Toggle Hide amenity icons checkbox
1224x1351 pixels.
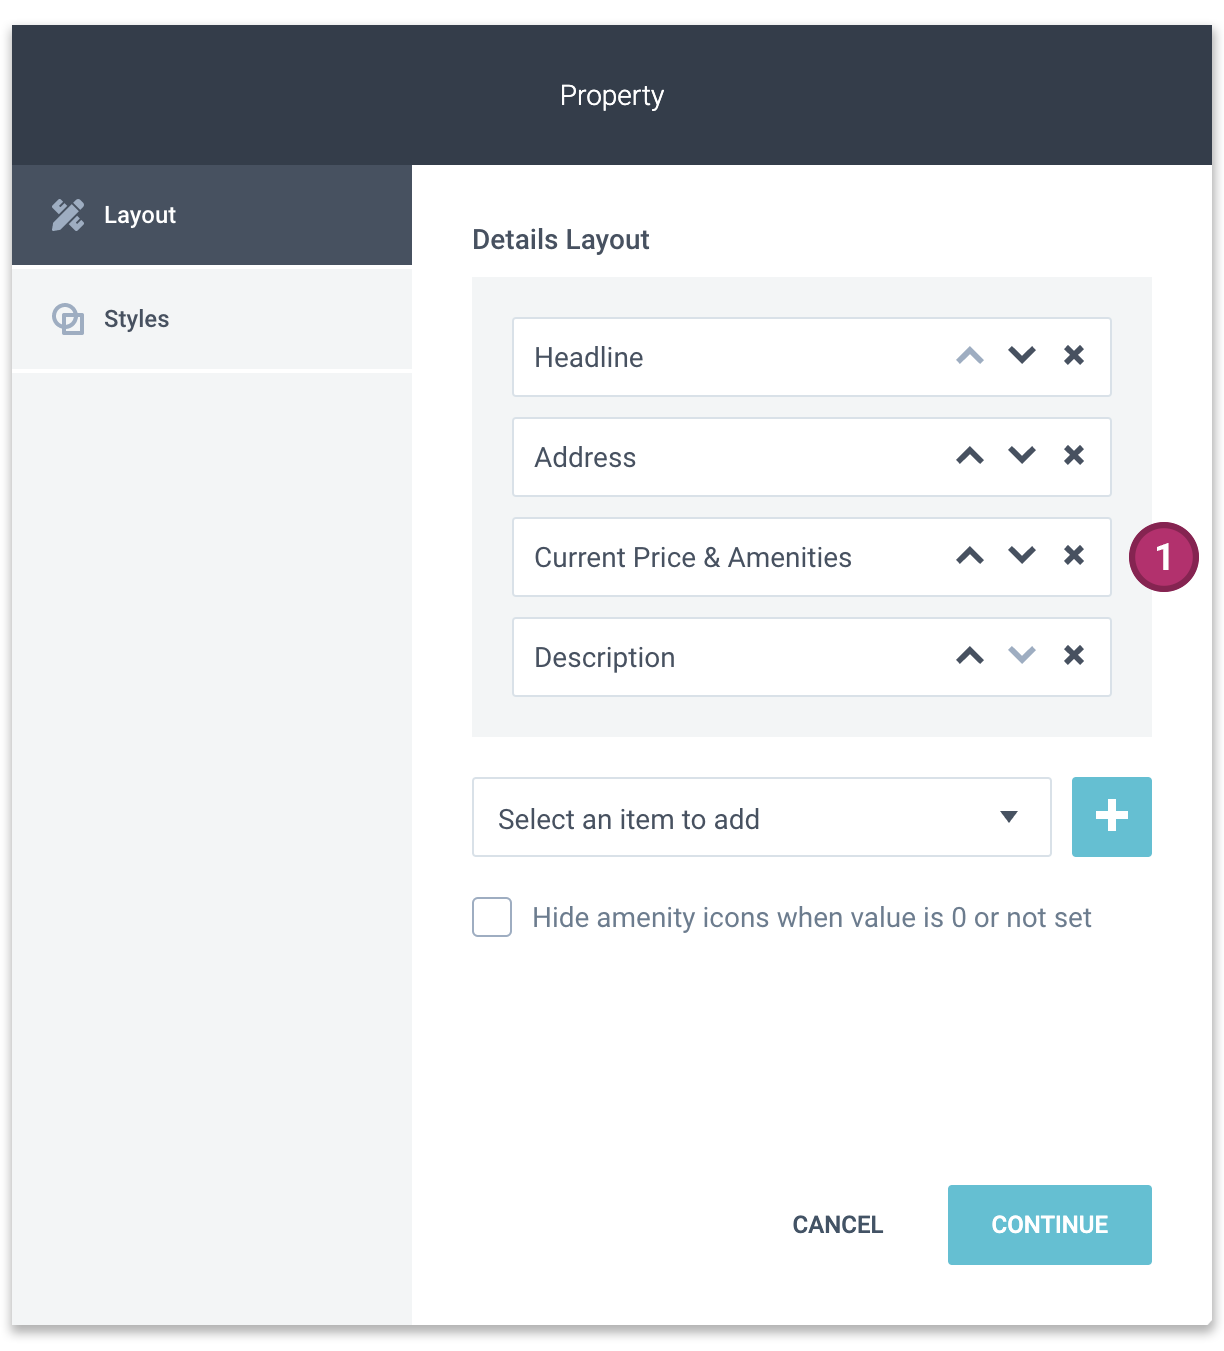click(492, 917)
